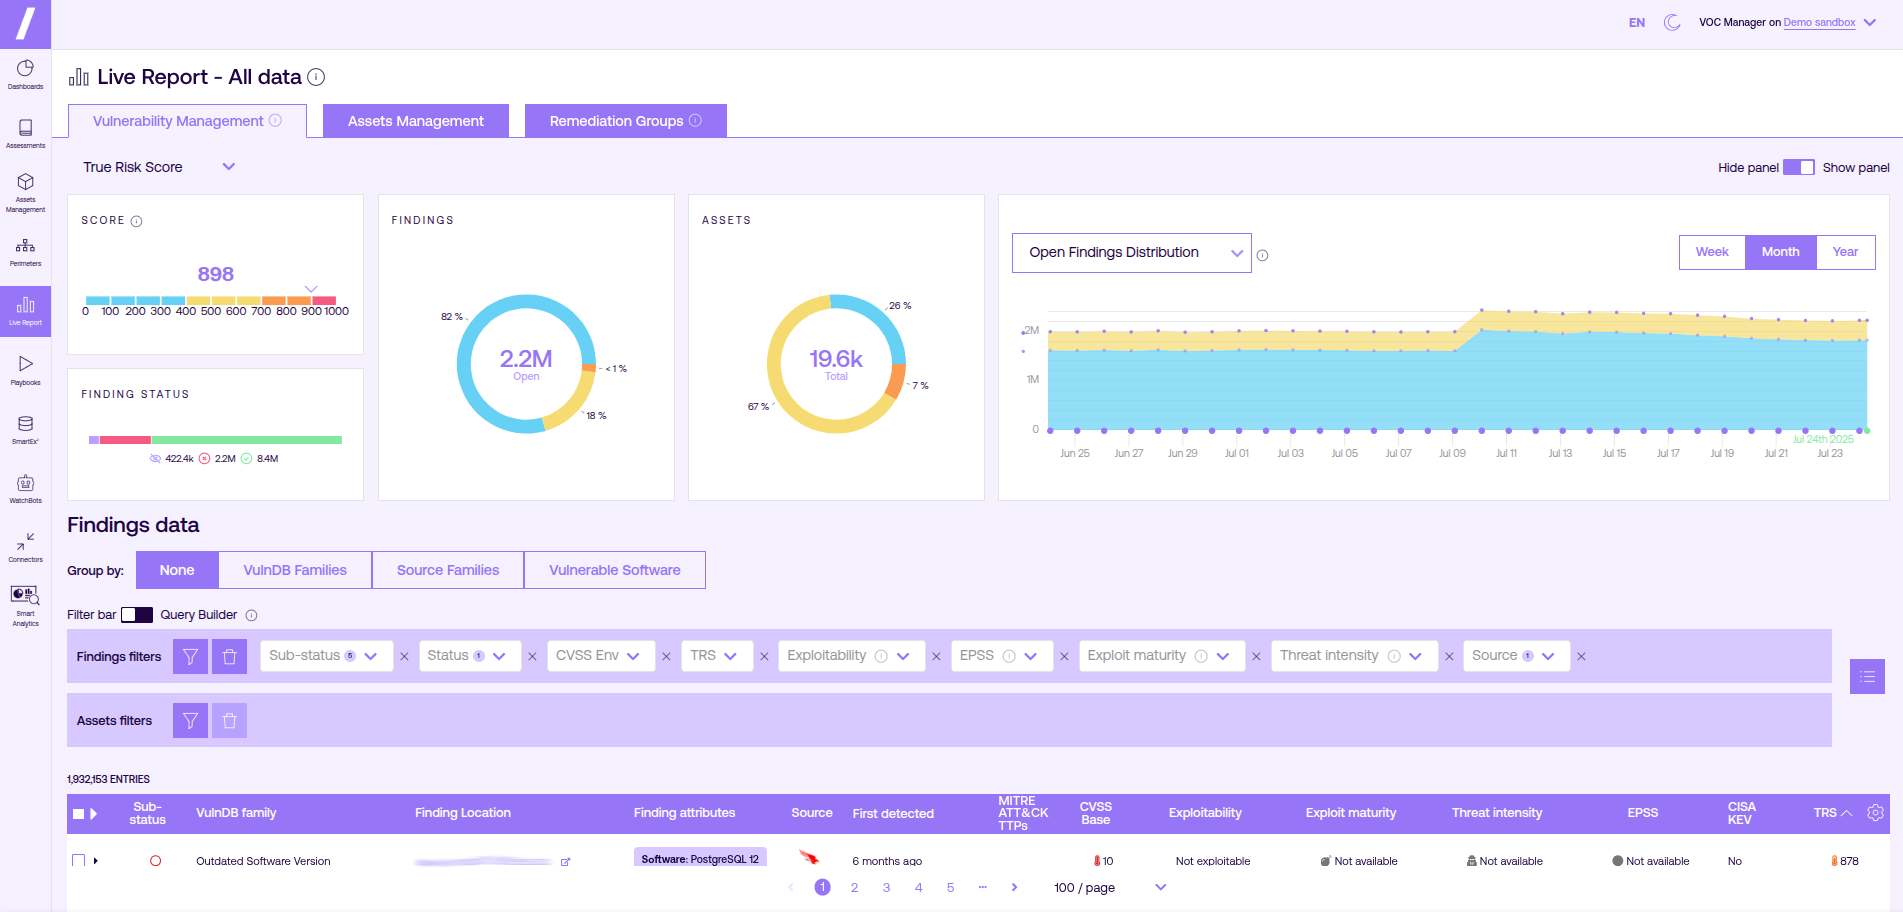Clear Findings filters with trash icon
This screenshot has width=1903, height=912.
tap(229, 657)
